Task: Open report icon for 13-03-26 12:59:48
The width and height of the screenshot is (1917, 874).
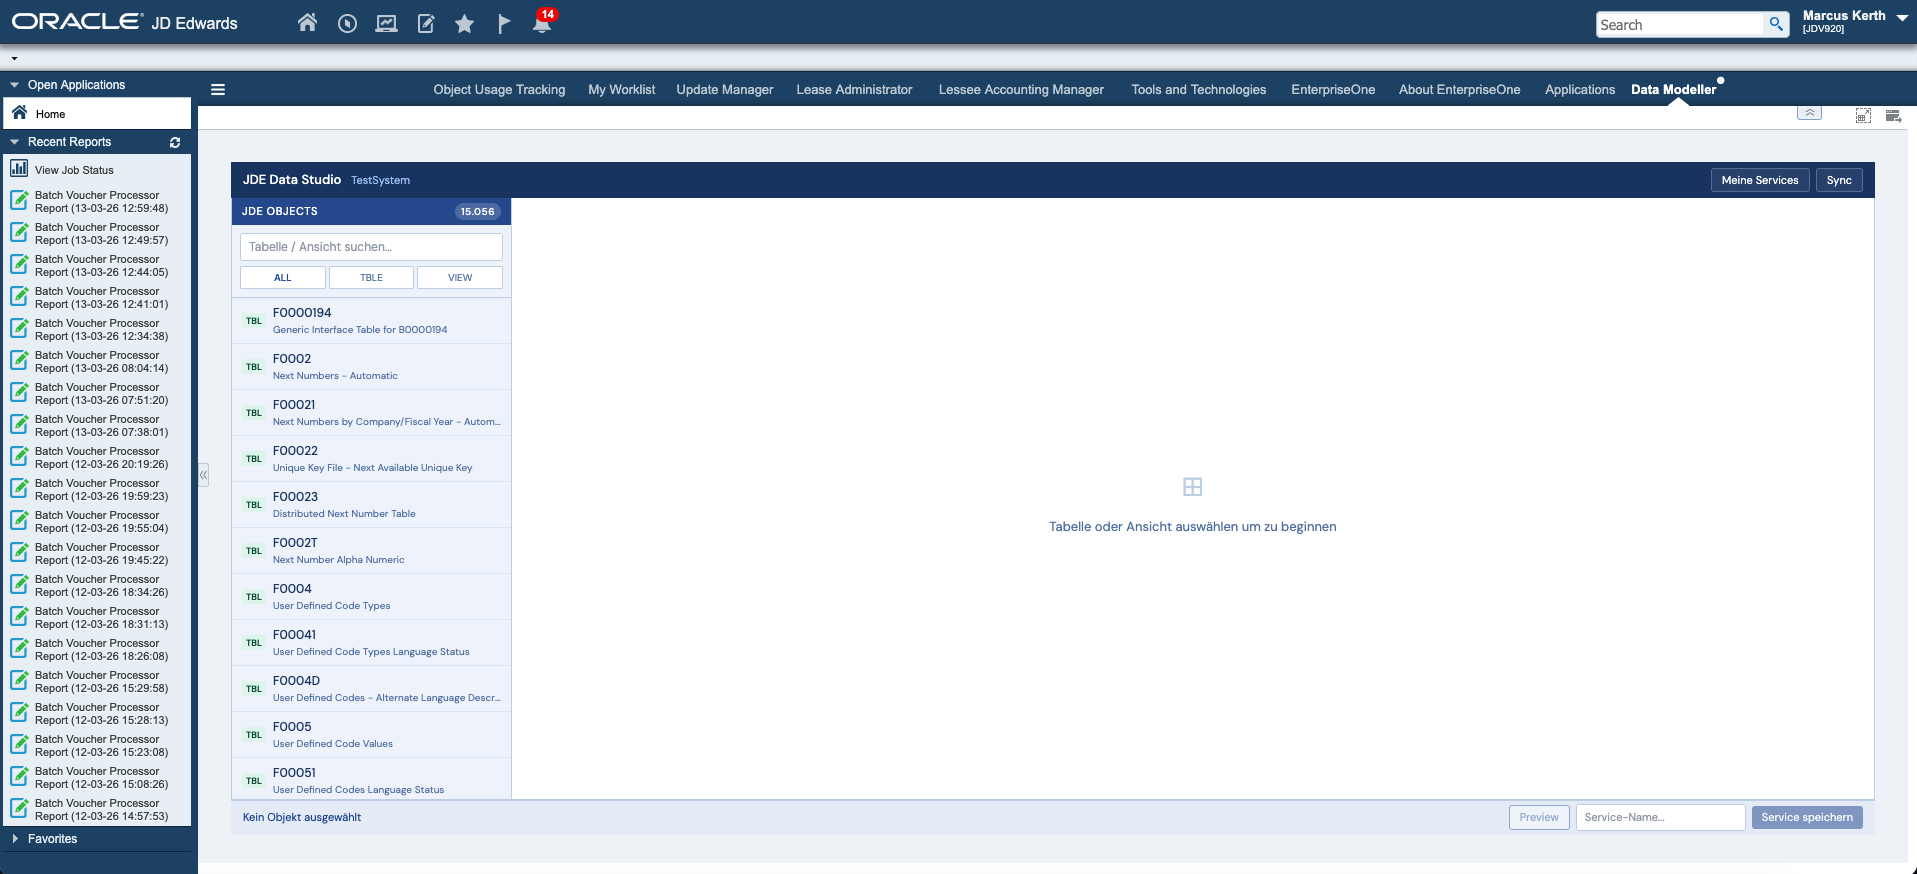Action: point(19,200)
